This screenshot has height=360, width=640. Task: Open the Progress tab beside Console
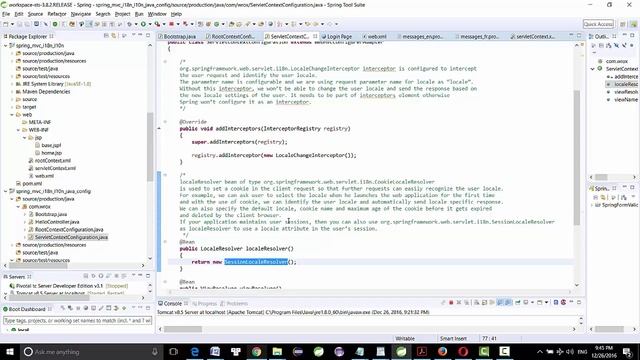(x=205, y=304)
